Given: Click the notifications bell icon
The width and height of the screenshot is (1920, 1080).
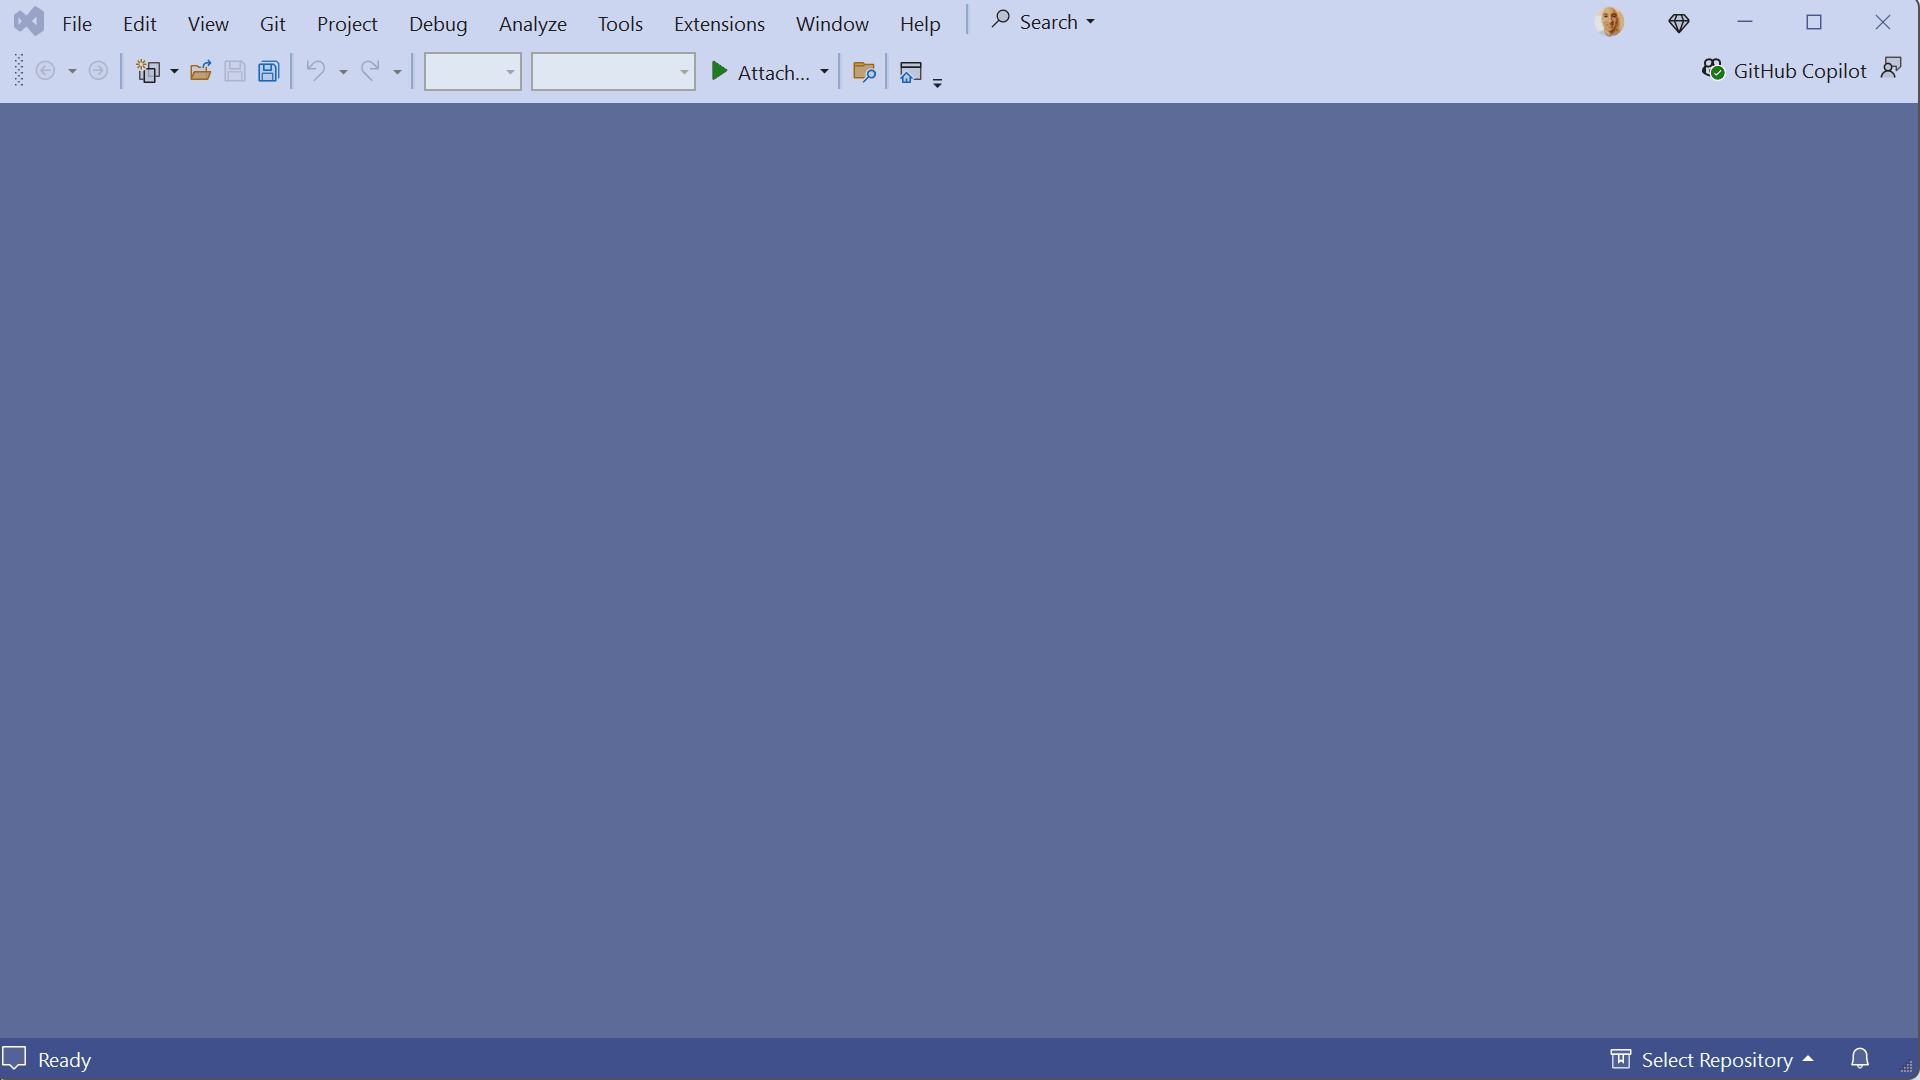Looking at the screenshot, I should tap(1859, 1058).
